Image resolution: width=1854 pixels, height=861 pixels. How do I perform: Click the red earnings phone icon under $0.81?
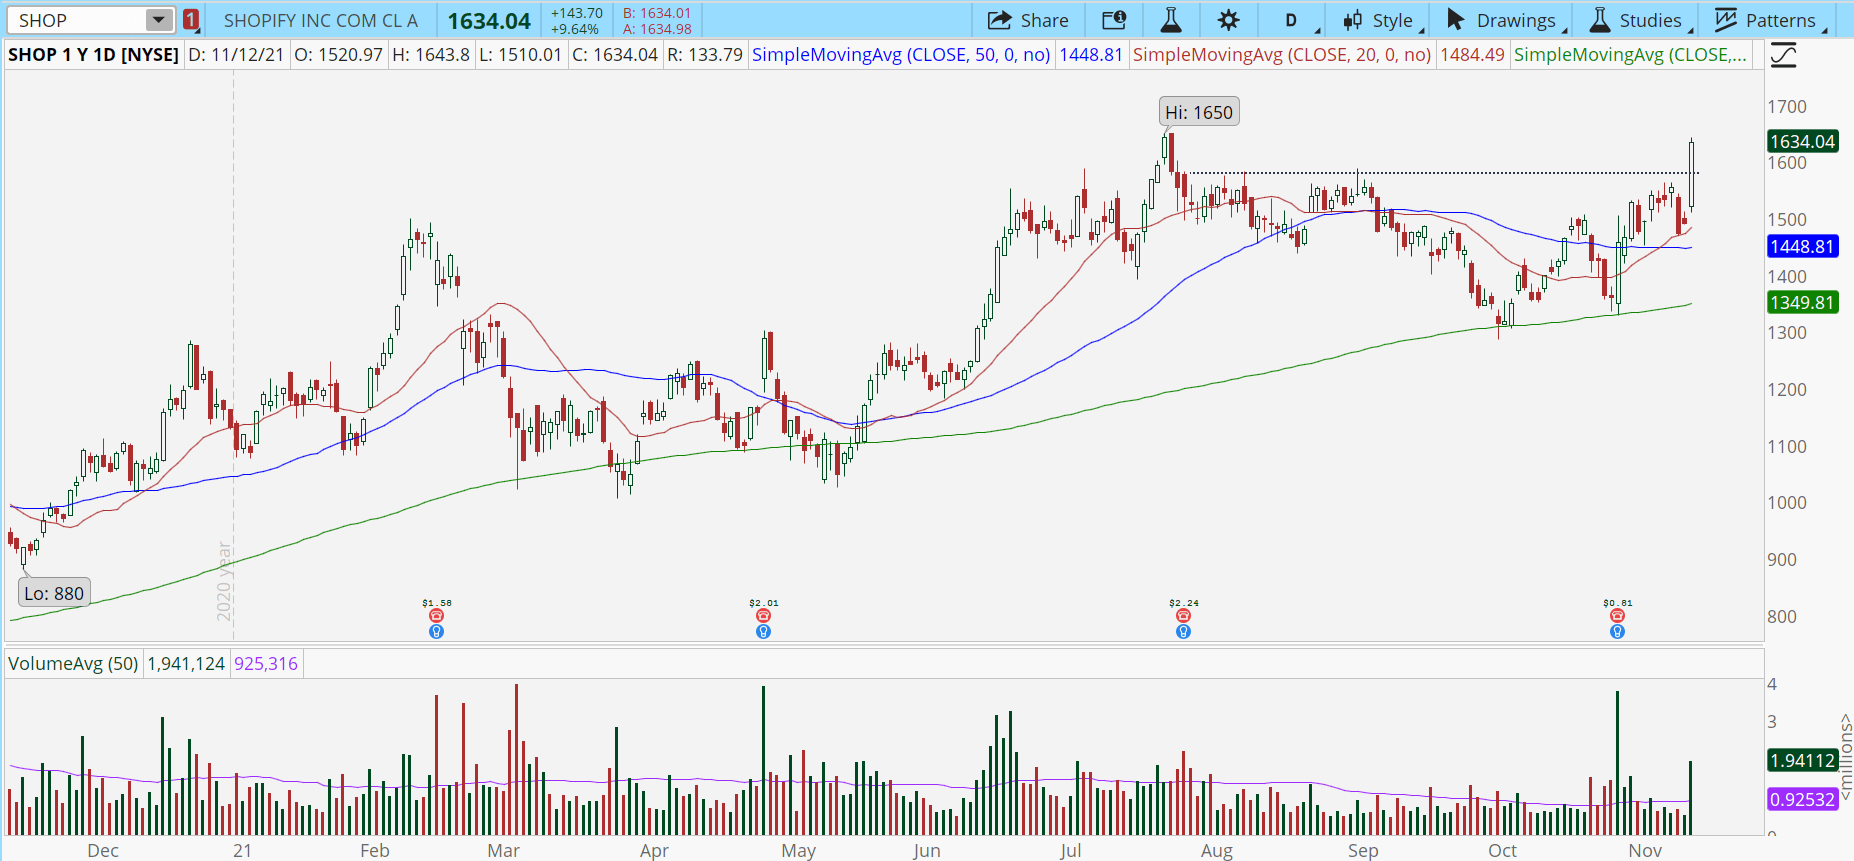click(x=1617, y=616)
